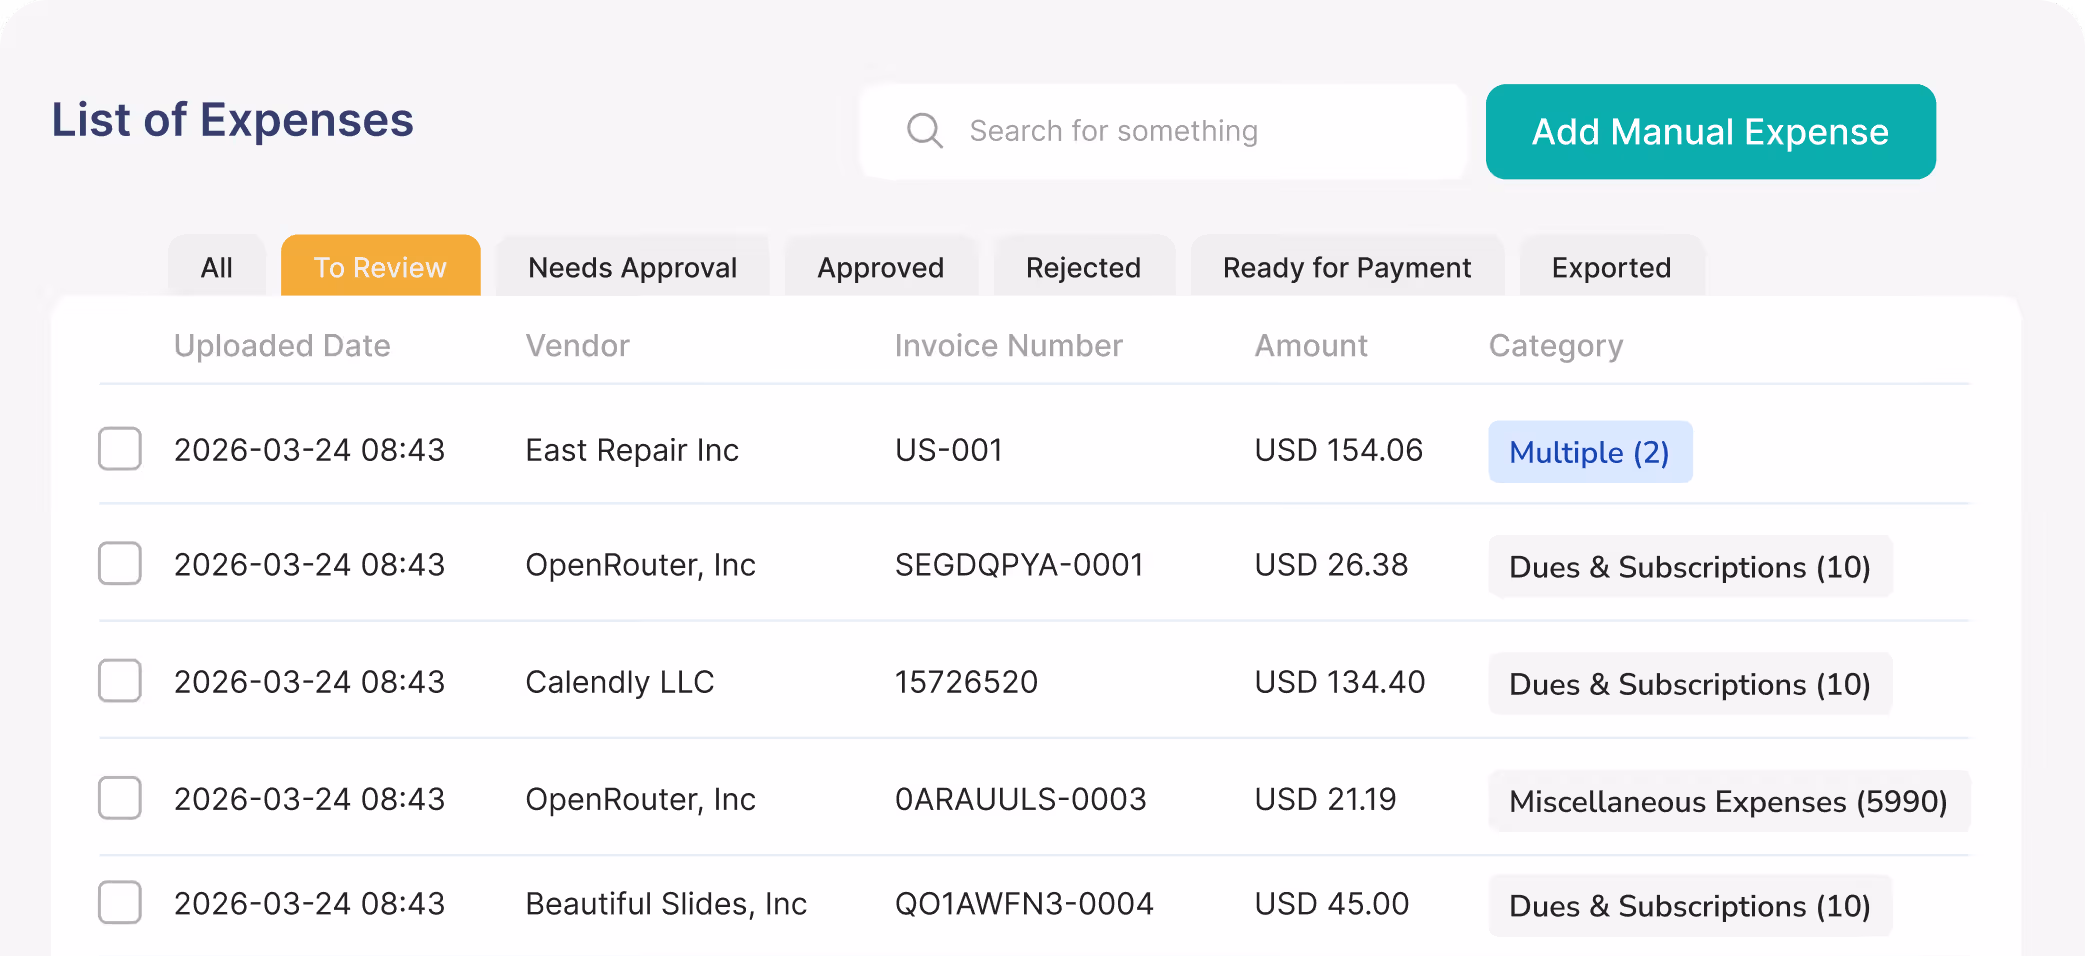The image size is (2085, 956).
Task: Click the Amount column header
Action: (x=1311, y=345)
